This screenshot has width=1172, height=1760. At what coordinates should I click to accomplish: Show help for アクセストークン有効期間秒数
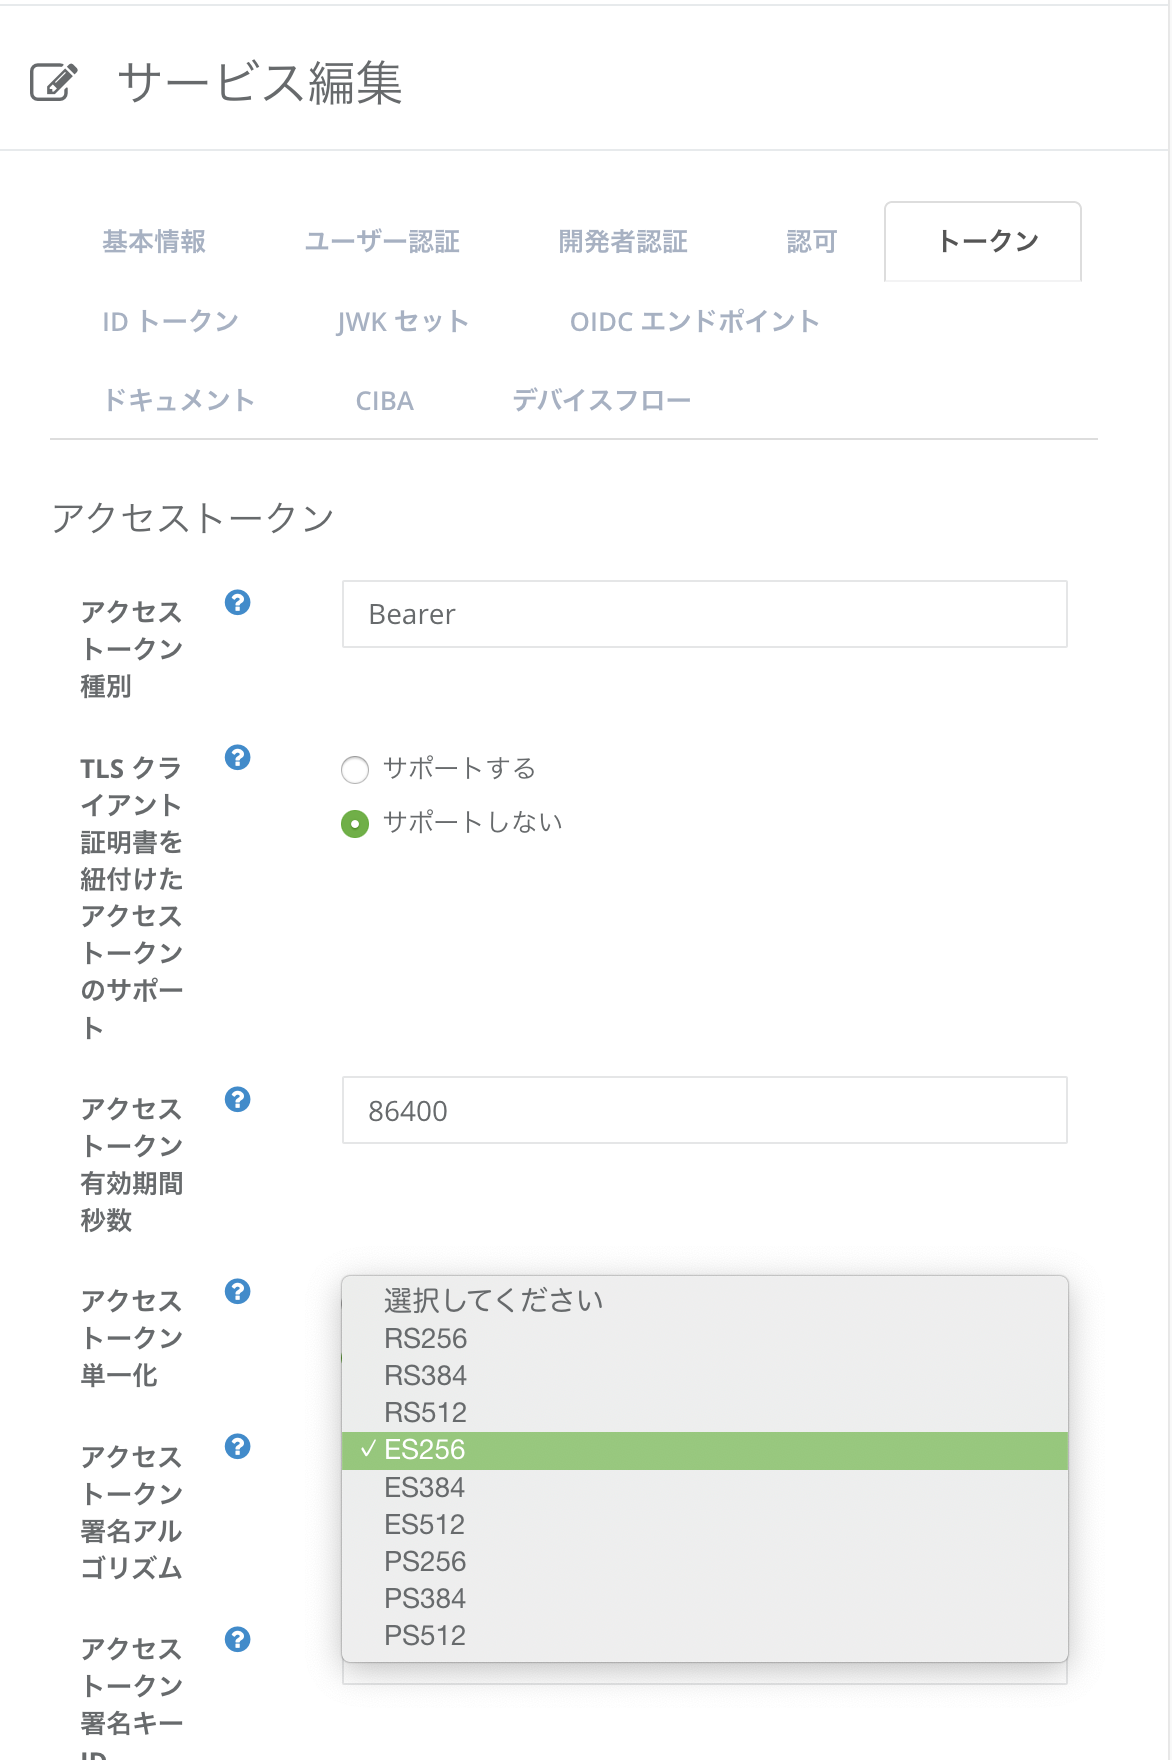click(237, 1099)
